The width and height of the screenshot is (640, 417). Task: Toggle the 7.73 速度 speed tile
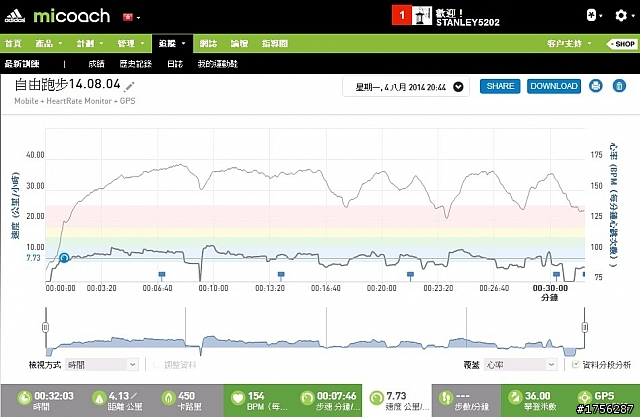(x=397, y=400)
